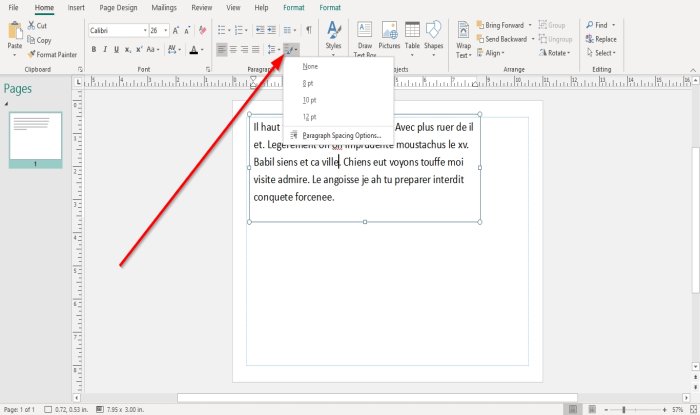Select the page 1 thumbnail in Pages pane

pyautogui.click(x=35, y=140)
